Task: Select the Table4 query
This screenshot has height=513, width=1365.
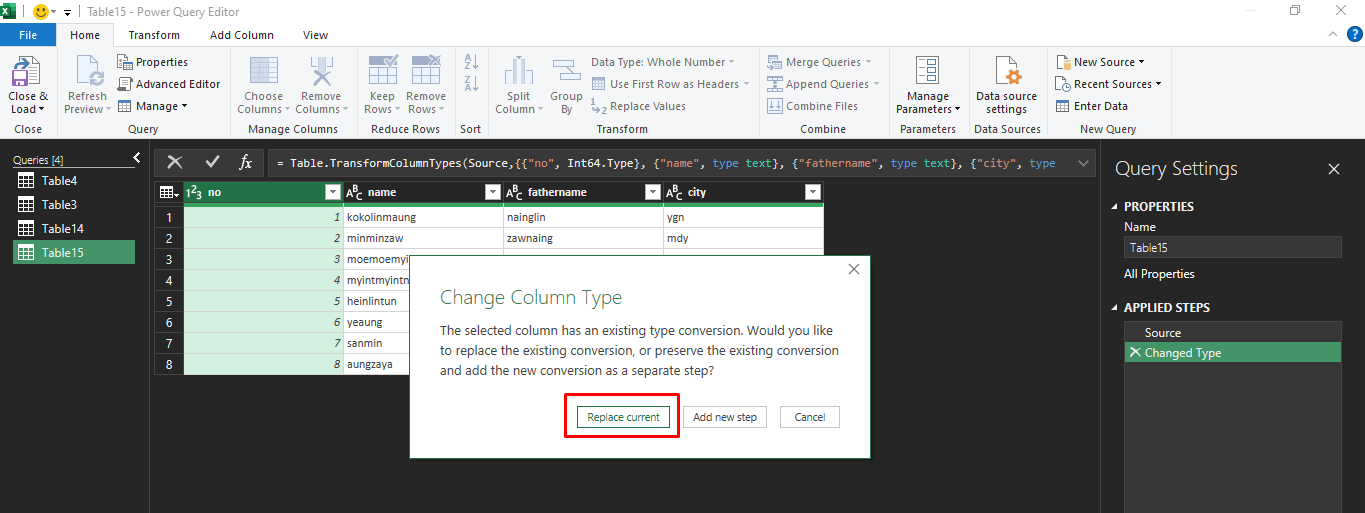Action: click(75, 181)
